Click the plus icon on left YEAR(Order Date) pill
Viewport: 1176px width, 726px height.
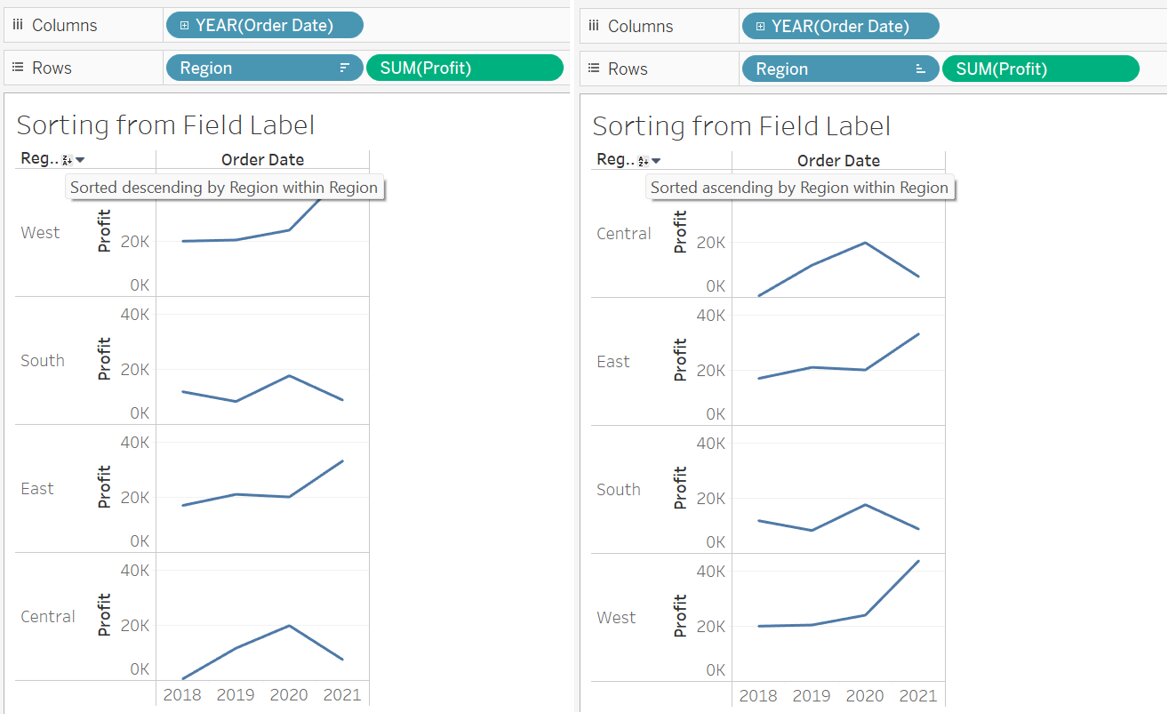pyautogui.click(x=183, y=25)
